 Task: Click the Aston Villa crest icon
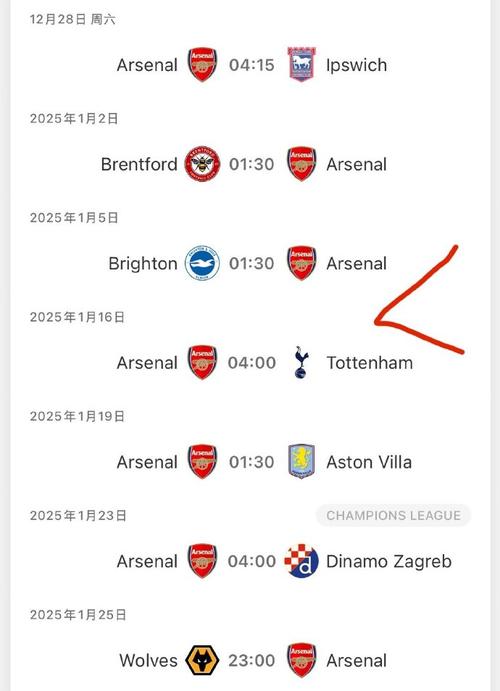click(x=302, y=461)
